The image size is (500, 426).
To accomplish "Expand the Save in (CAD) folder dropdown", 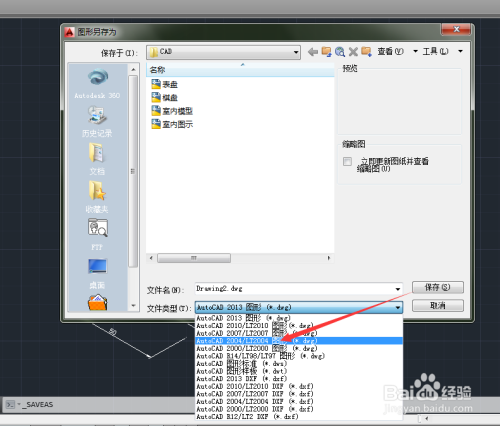I will 296,52.
